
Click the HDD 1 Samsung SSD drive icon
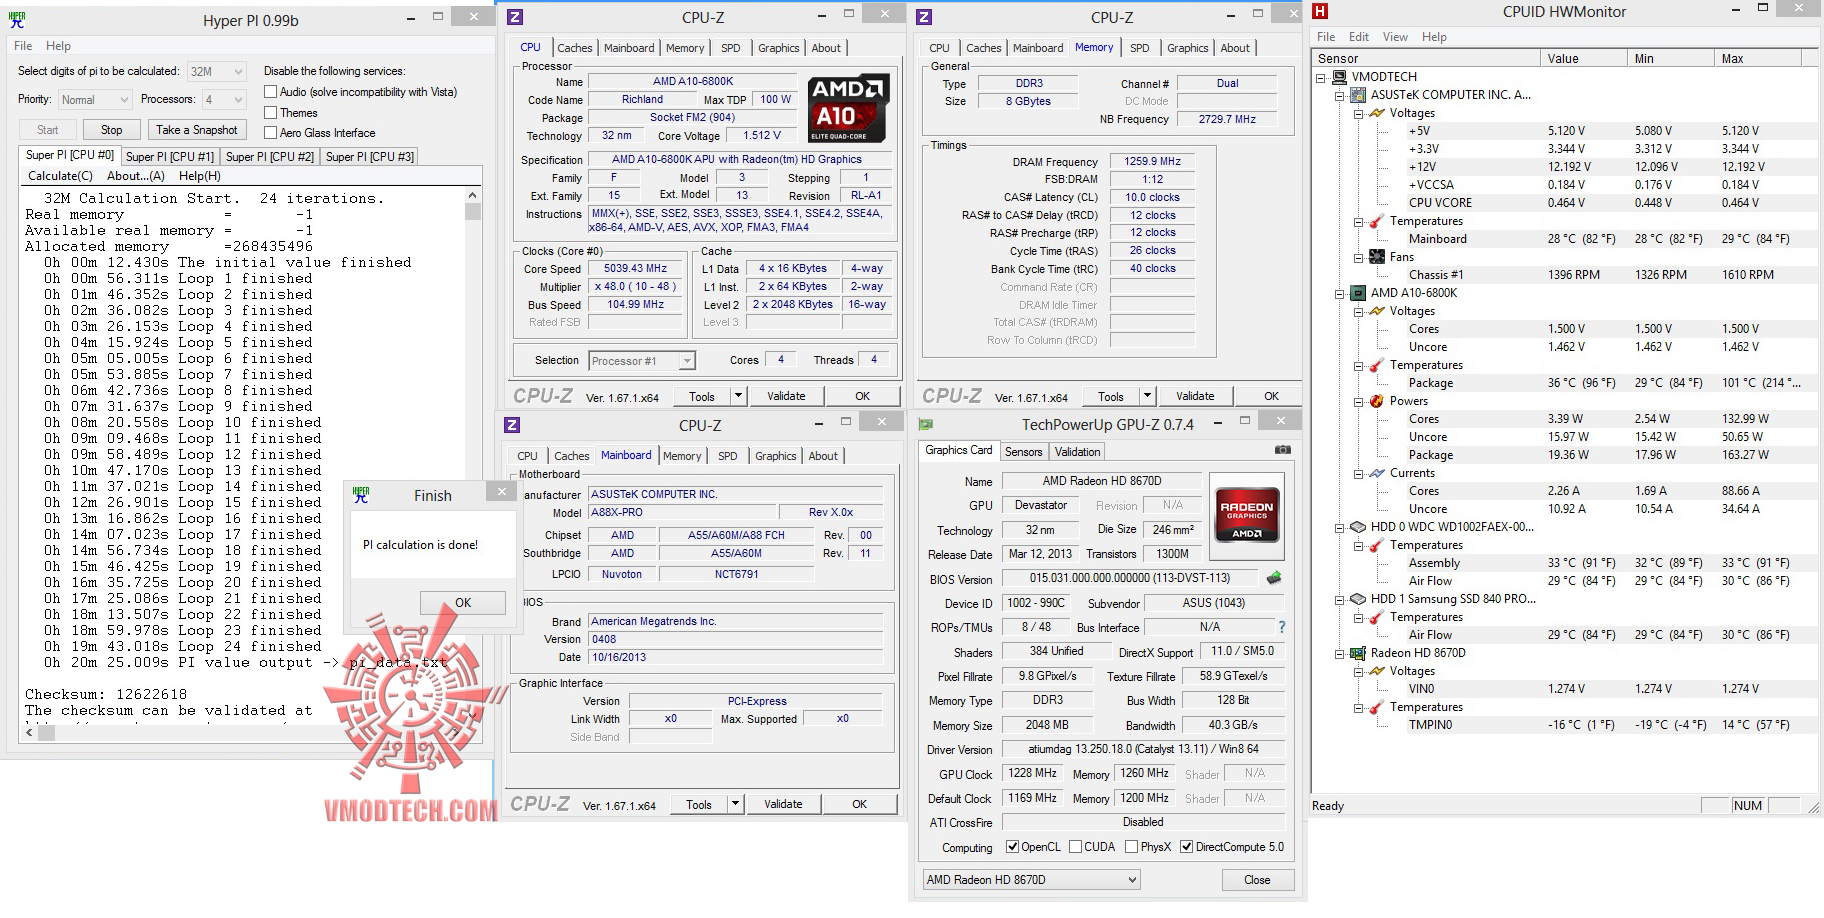(x=1358, y=599)
